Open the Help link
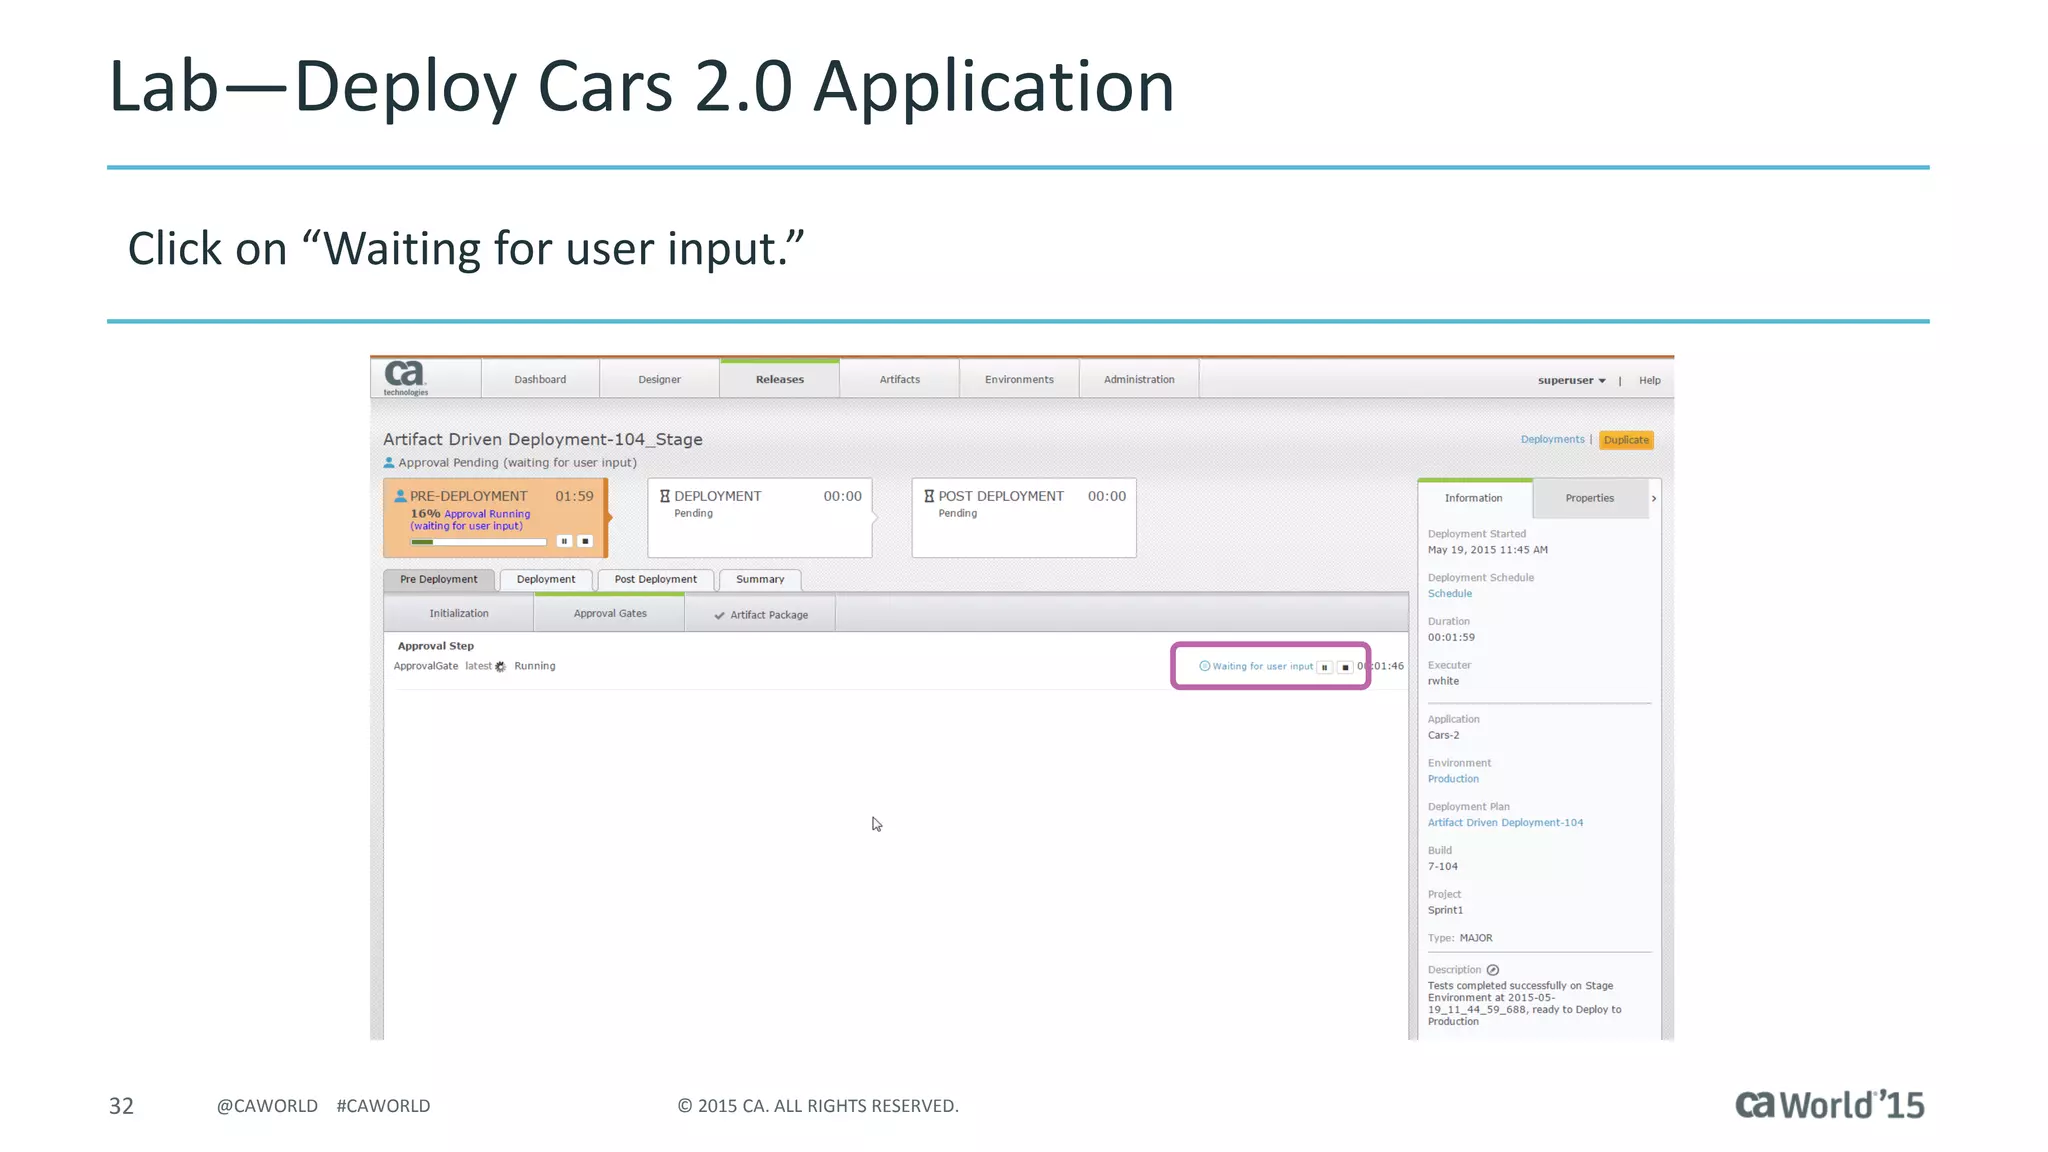Image resolution: width=2048 pixels, height=1152 pixels. [x=1650, y=380]
